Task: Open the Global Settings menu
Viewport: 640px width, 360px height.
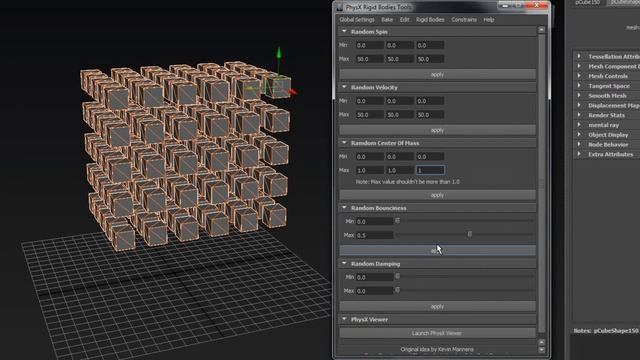Action: click(357, 20)
